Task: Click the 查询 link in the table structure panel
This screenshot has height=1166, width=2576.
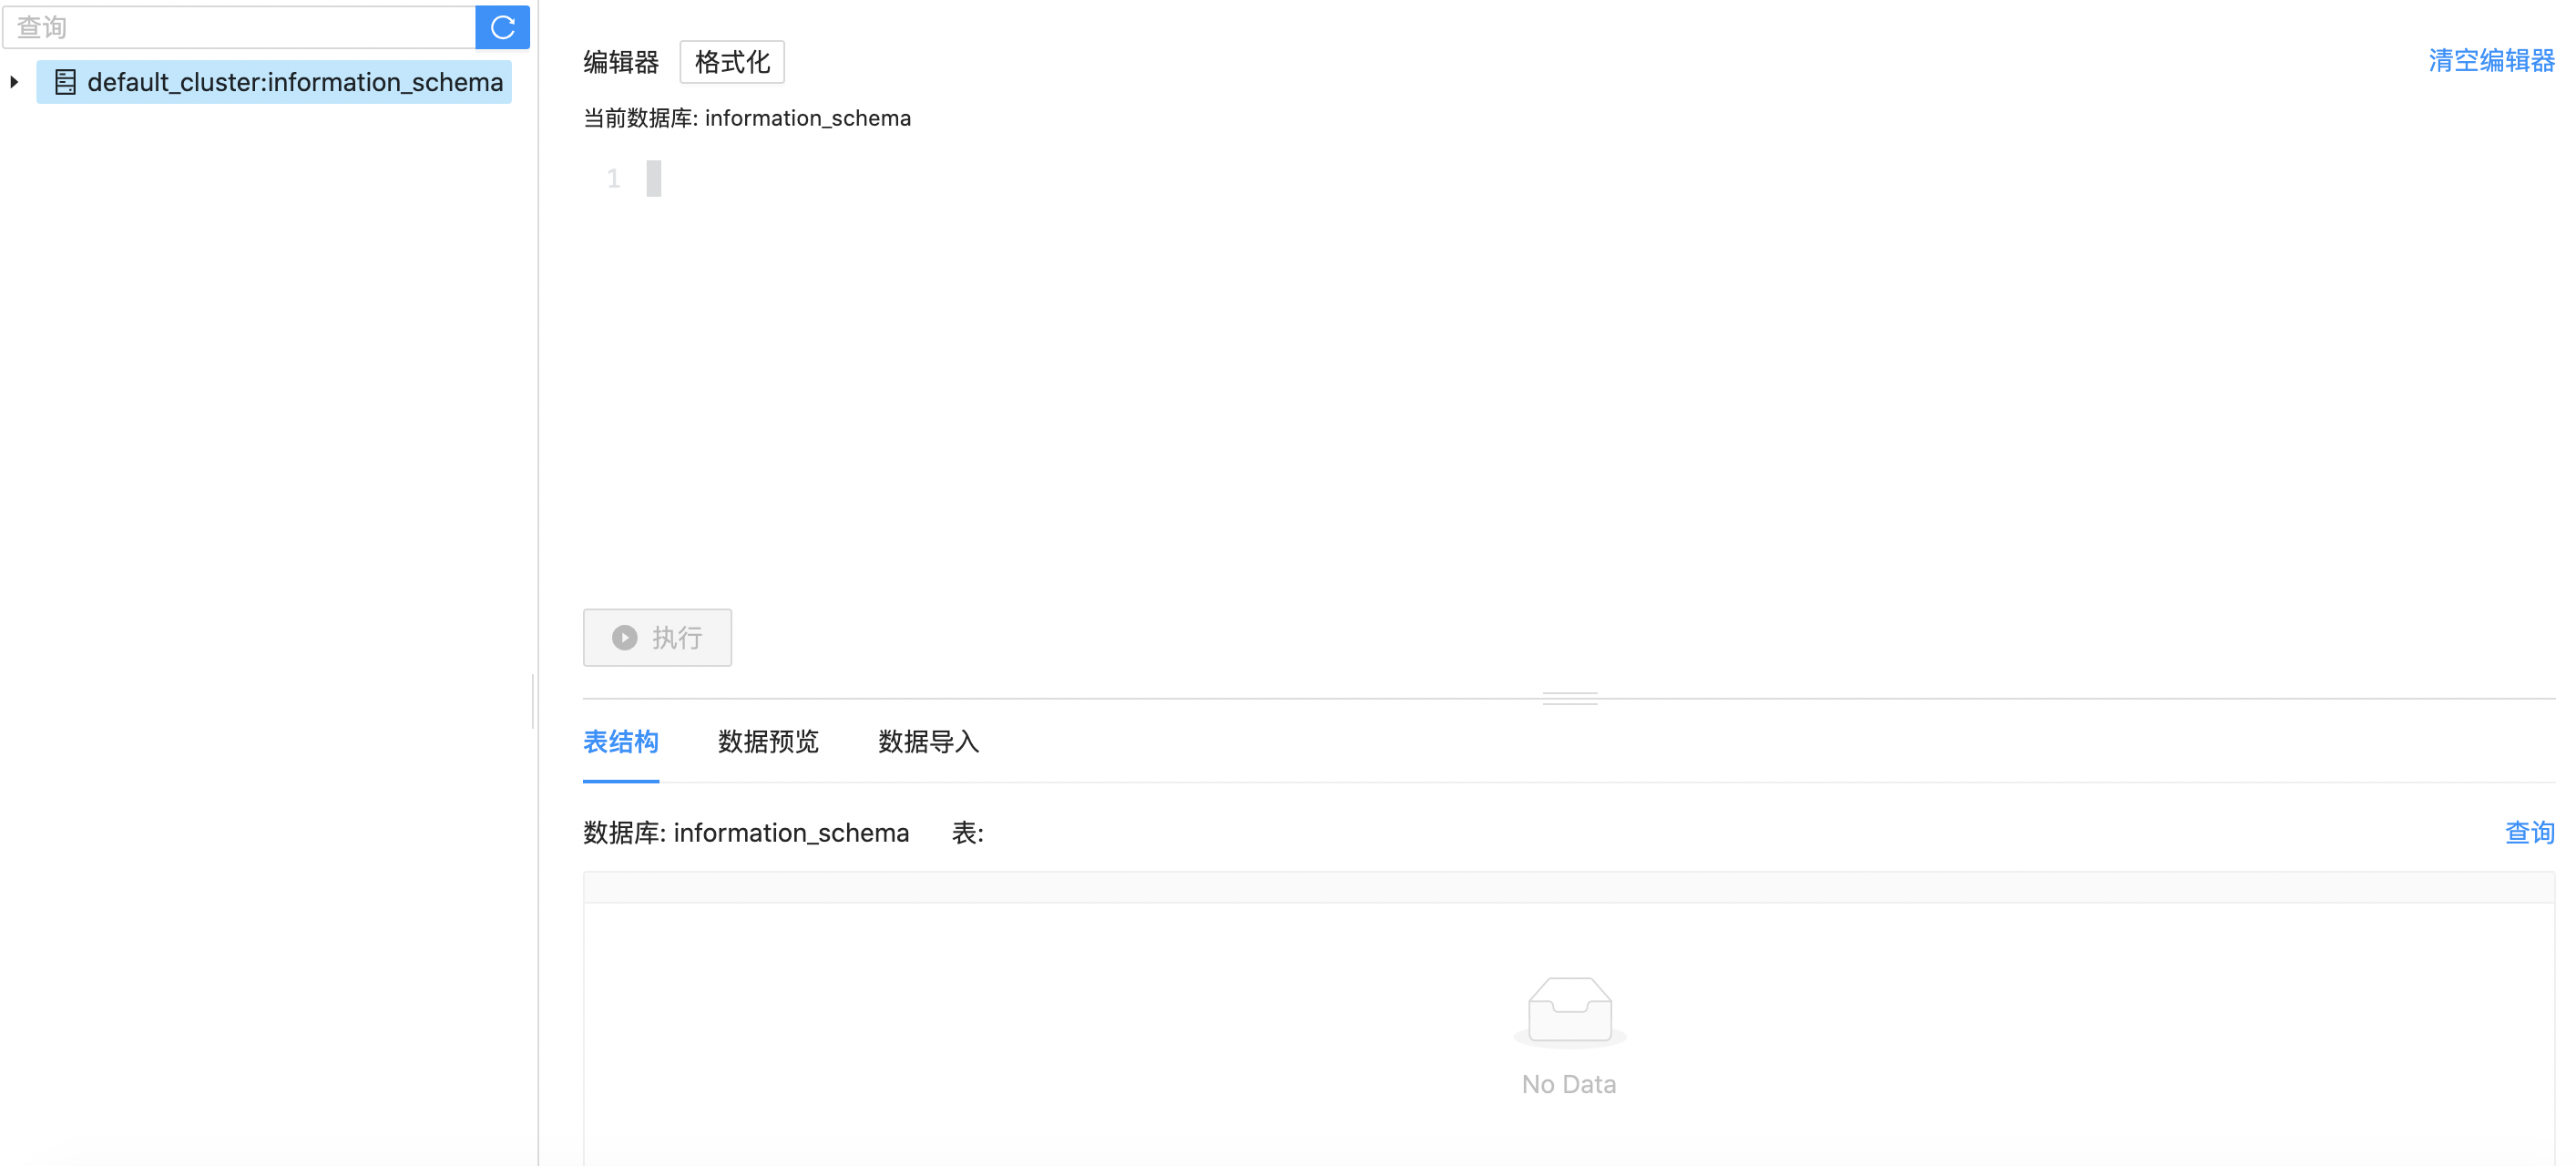Action: (x=2530, y=833)
